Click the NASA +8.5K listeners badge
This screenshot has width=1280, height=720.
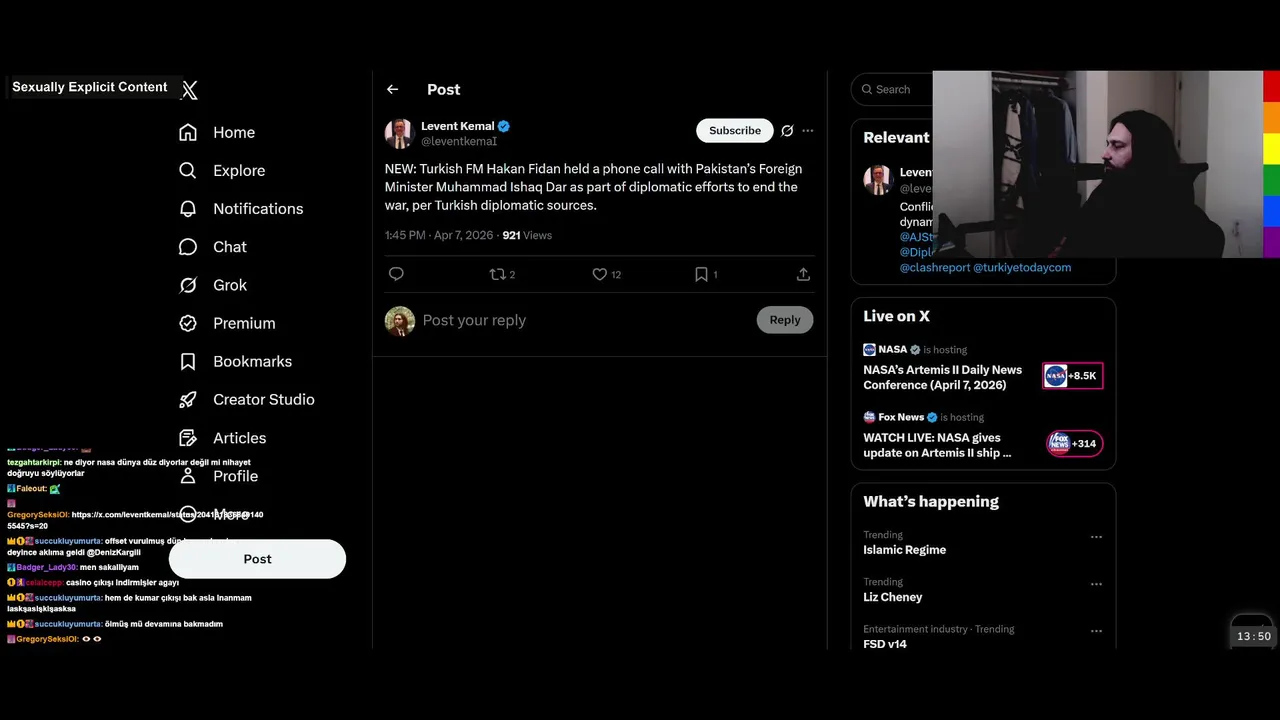[x=1072, y=376]
